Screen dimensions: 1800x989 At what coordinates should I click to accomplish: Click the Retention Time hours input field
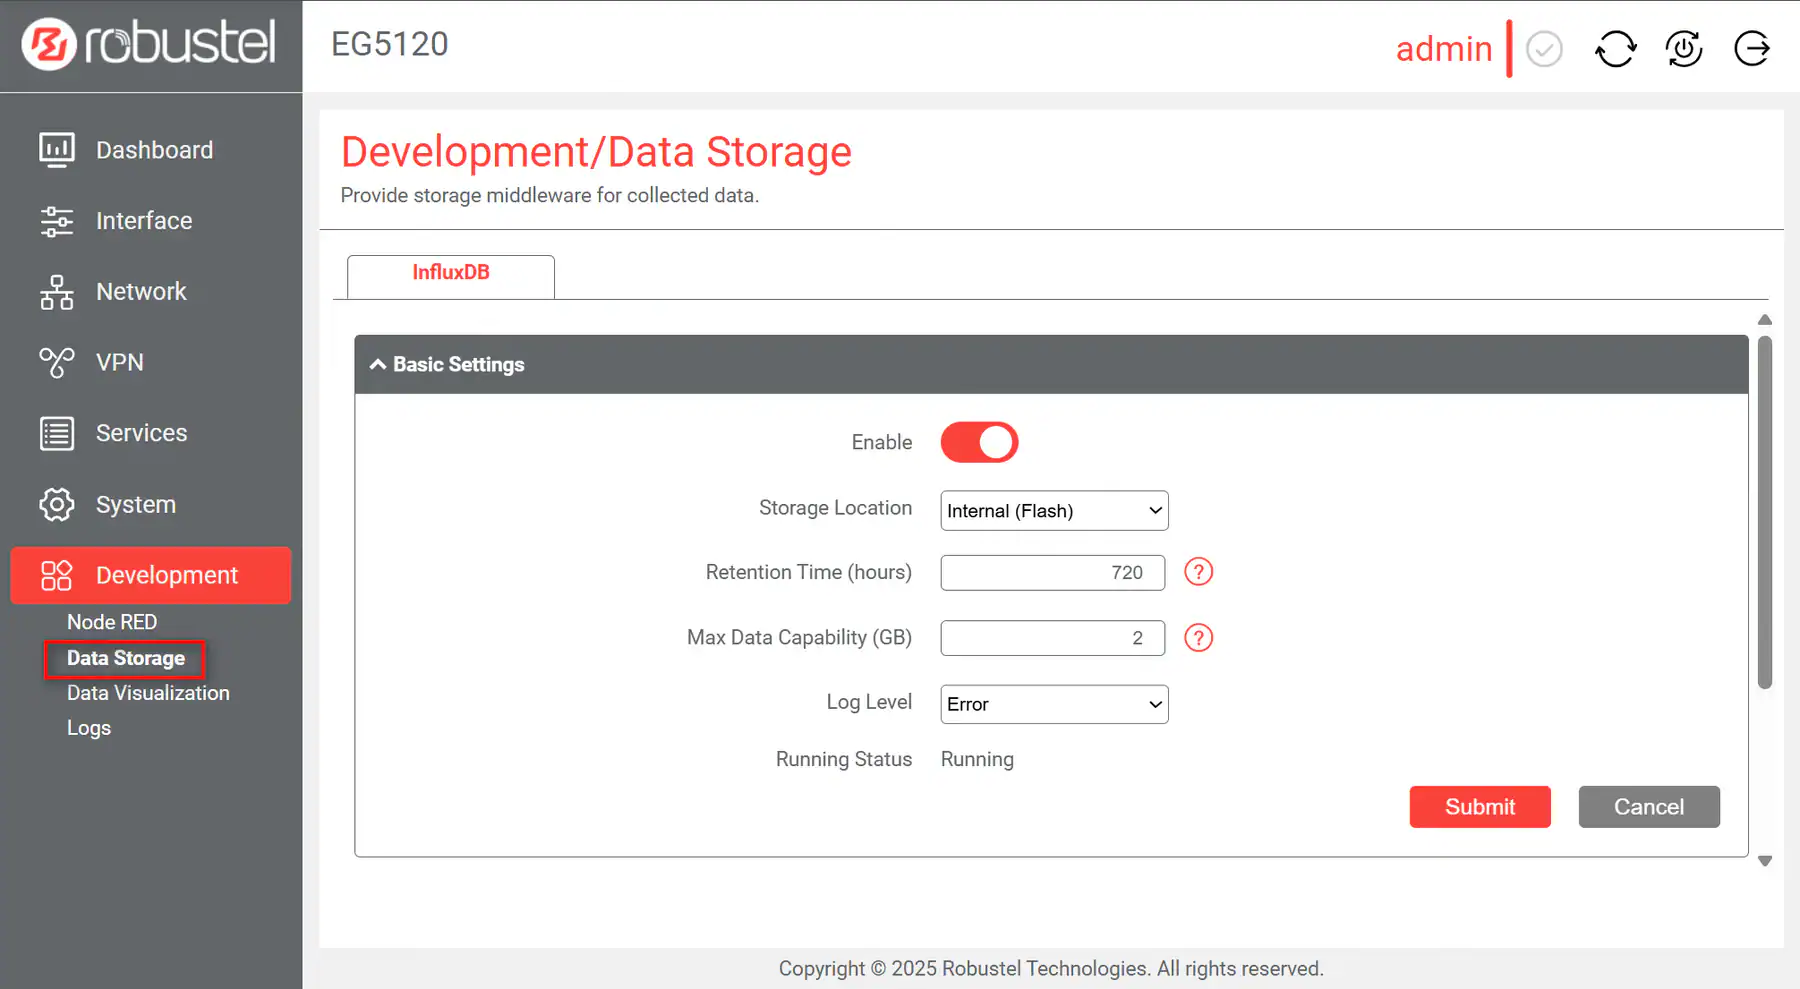1052,573
